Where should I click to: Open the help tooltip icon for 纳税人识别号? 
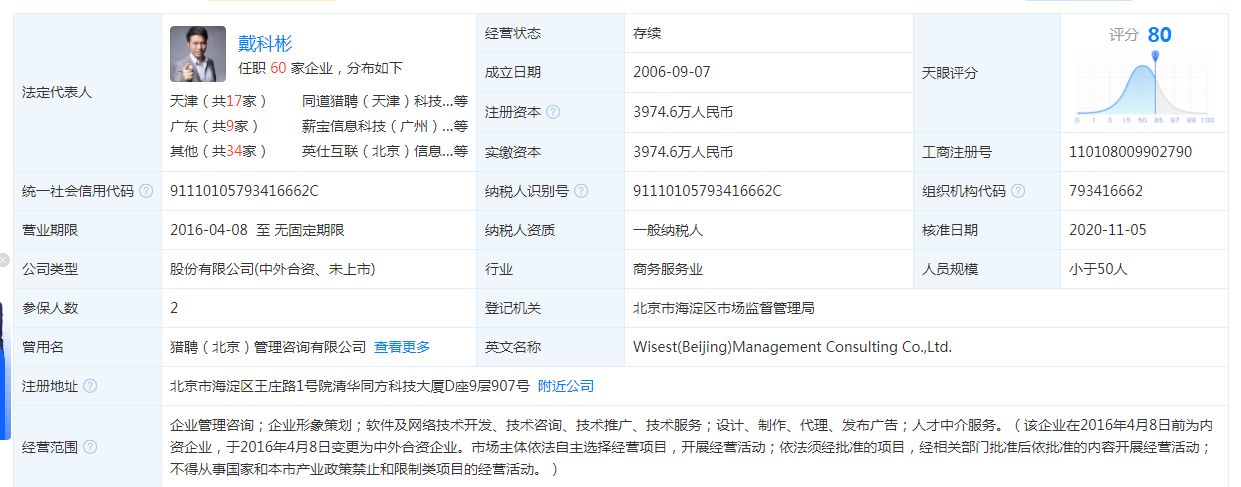[x=581, y=191]
